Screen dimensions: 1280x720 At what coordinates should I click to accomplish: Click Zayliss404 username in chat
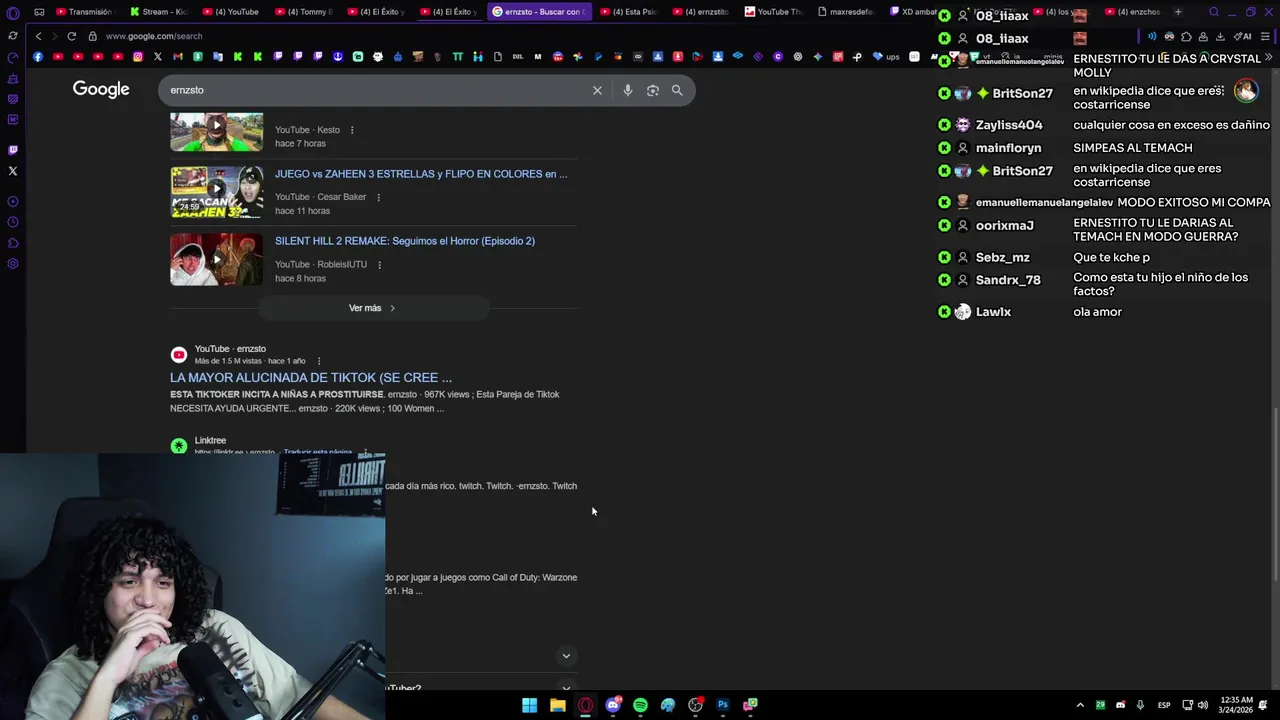click(x=1009, y=125)
